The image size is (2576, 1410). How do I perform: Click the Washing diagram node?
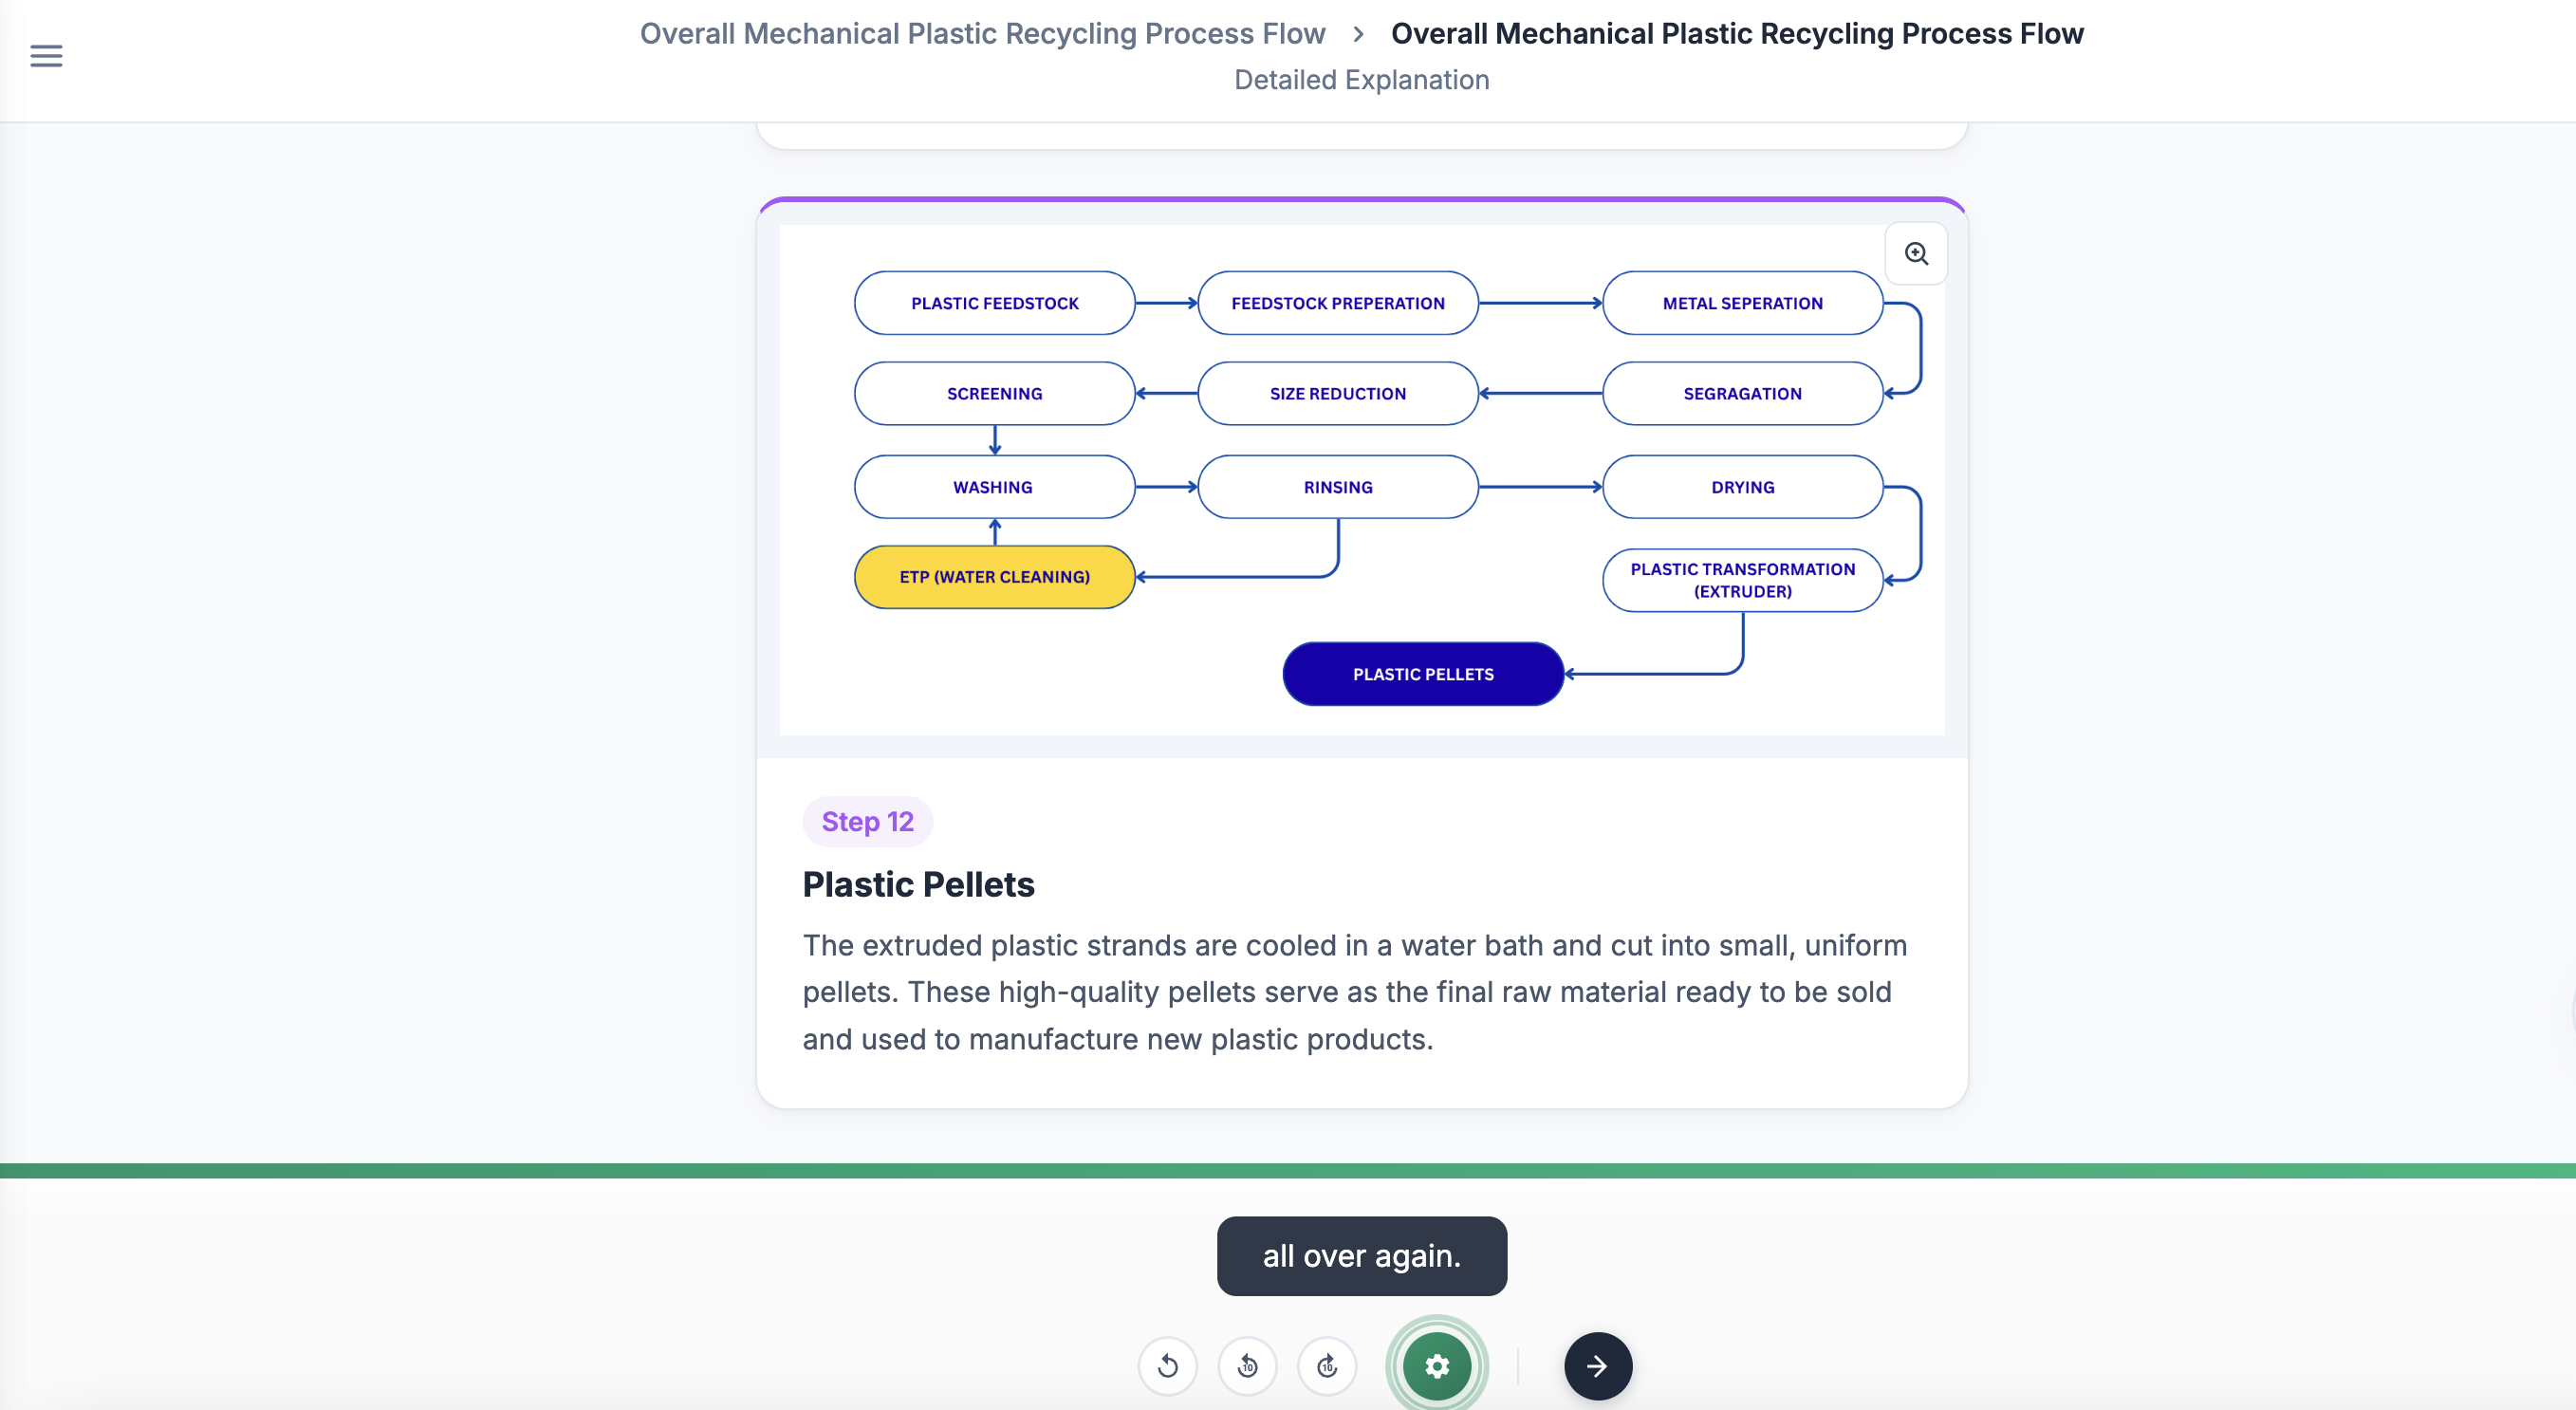pyautogui.click(x=994, y=487)
